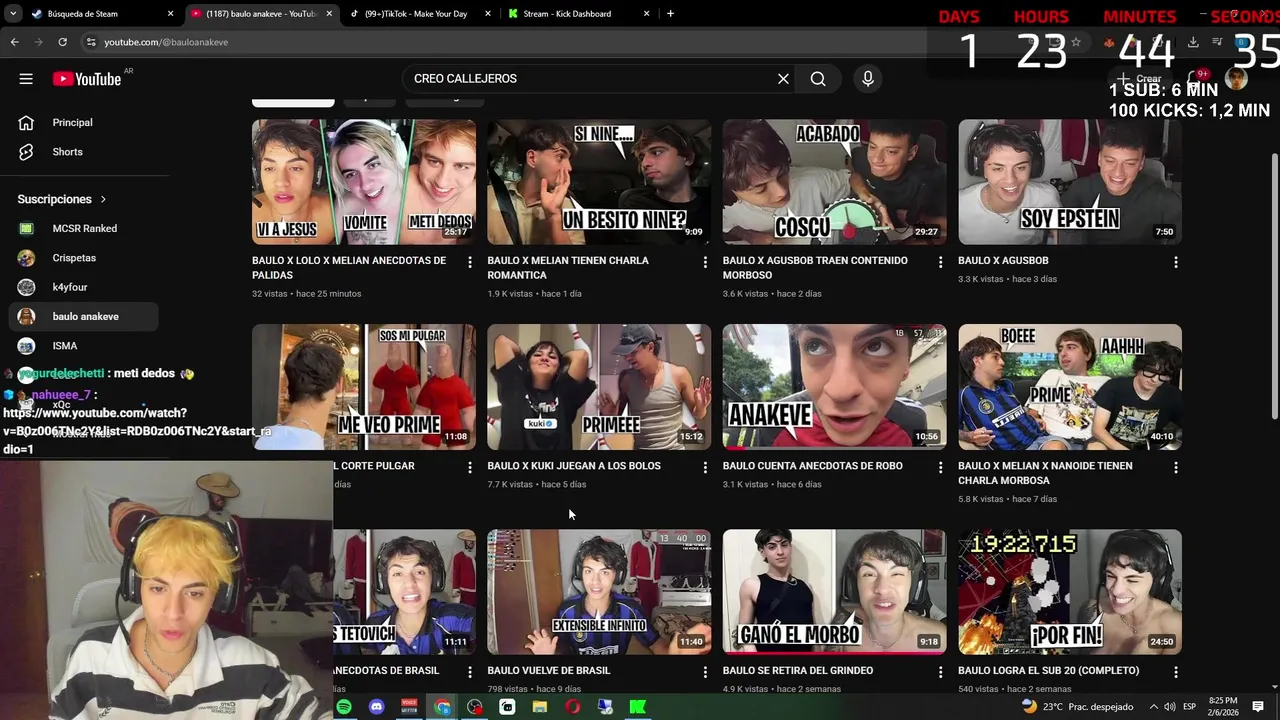Open options for Kuki Bolos video
This screenshot has height=720, width=1280.
[x=705, y=467]
